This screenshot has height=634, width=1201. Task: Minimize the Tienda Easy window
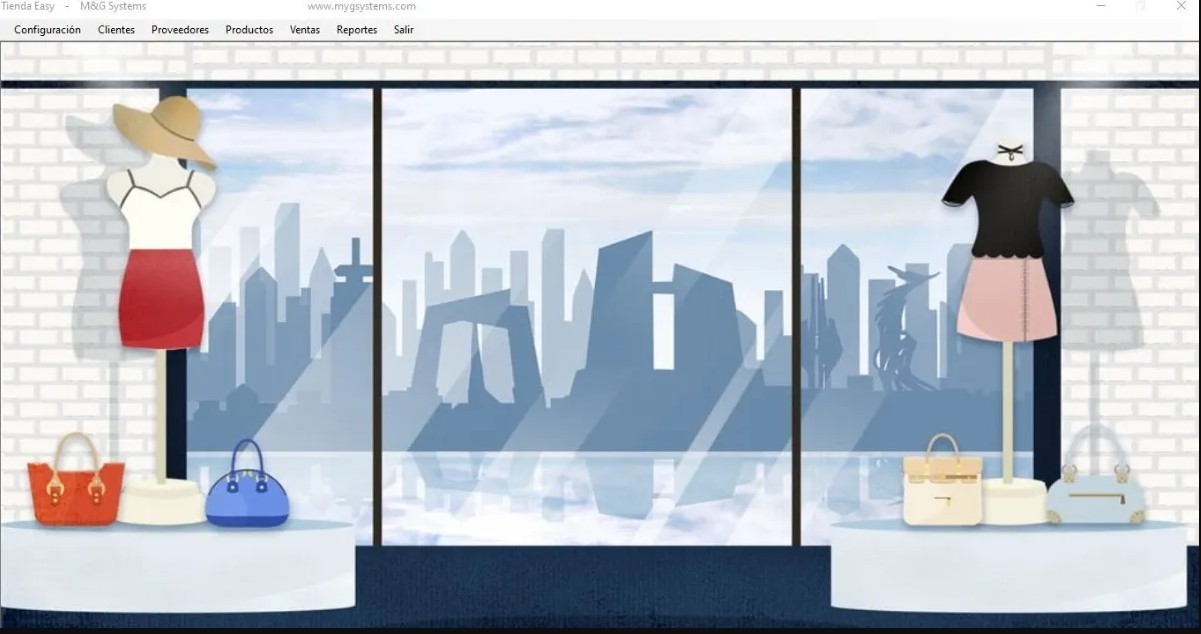click(1101, 6)
